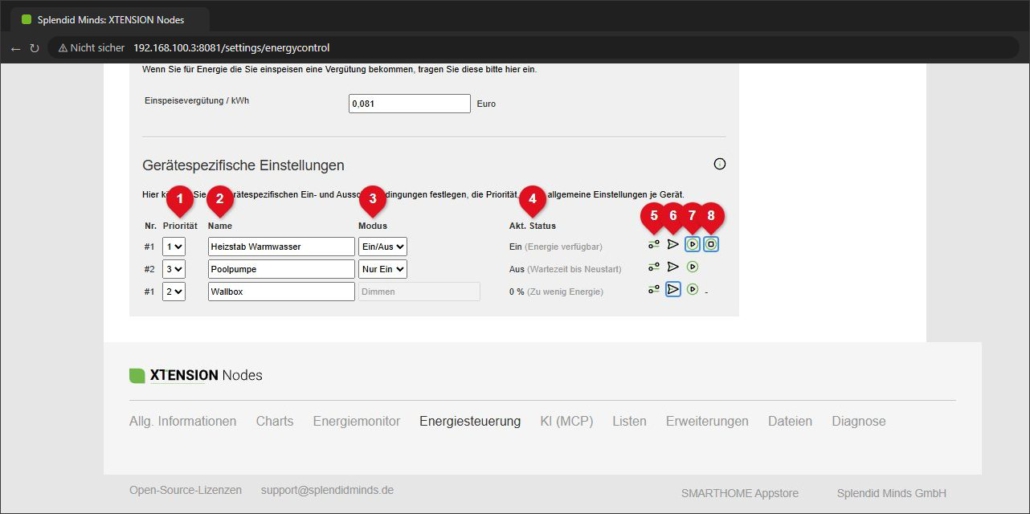Open priority dropdown for Wallbox
Viewport: 1030px width, 514px height.
click(x=173, y=291)
